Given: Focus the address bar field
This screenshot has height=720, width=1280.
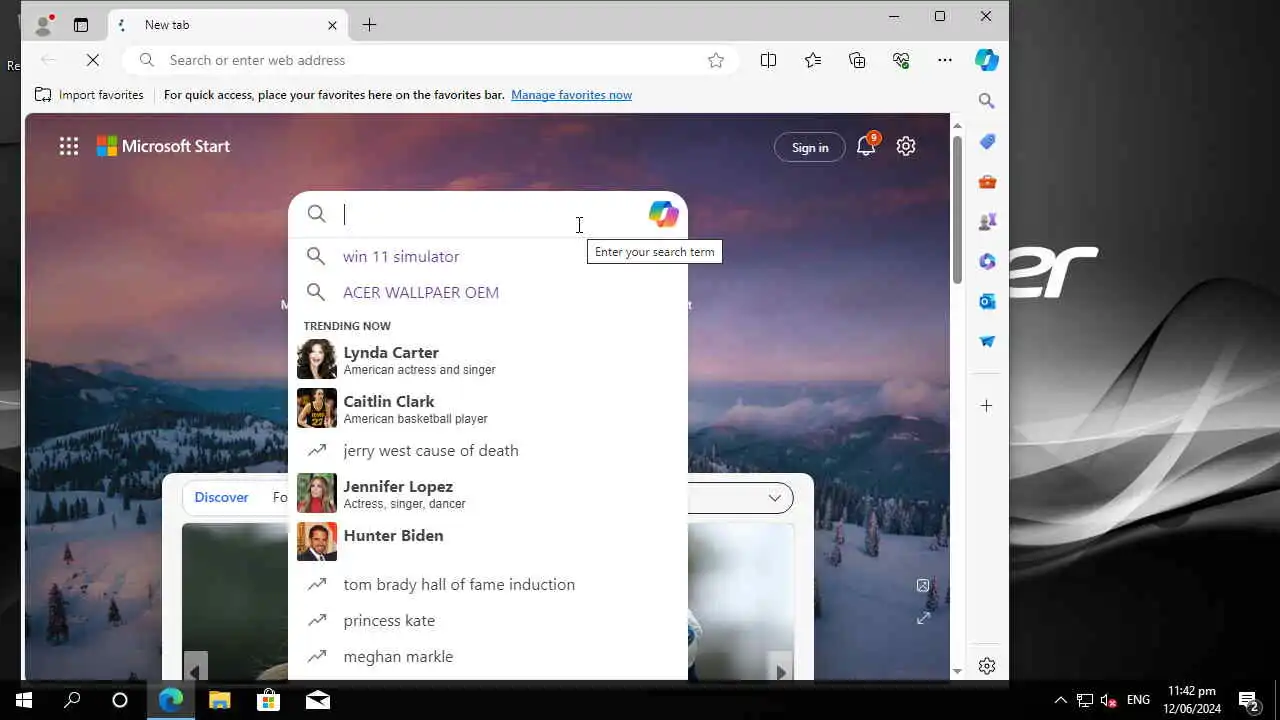Looking at the screenshot, I should pyautogui.click(x=430, y=60).
